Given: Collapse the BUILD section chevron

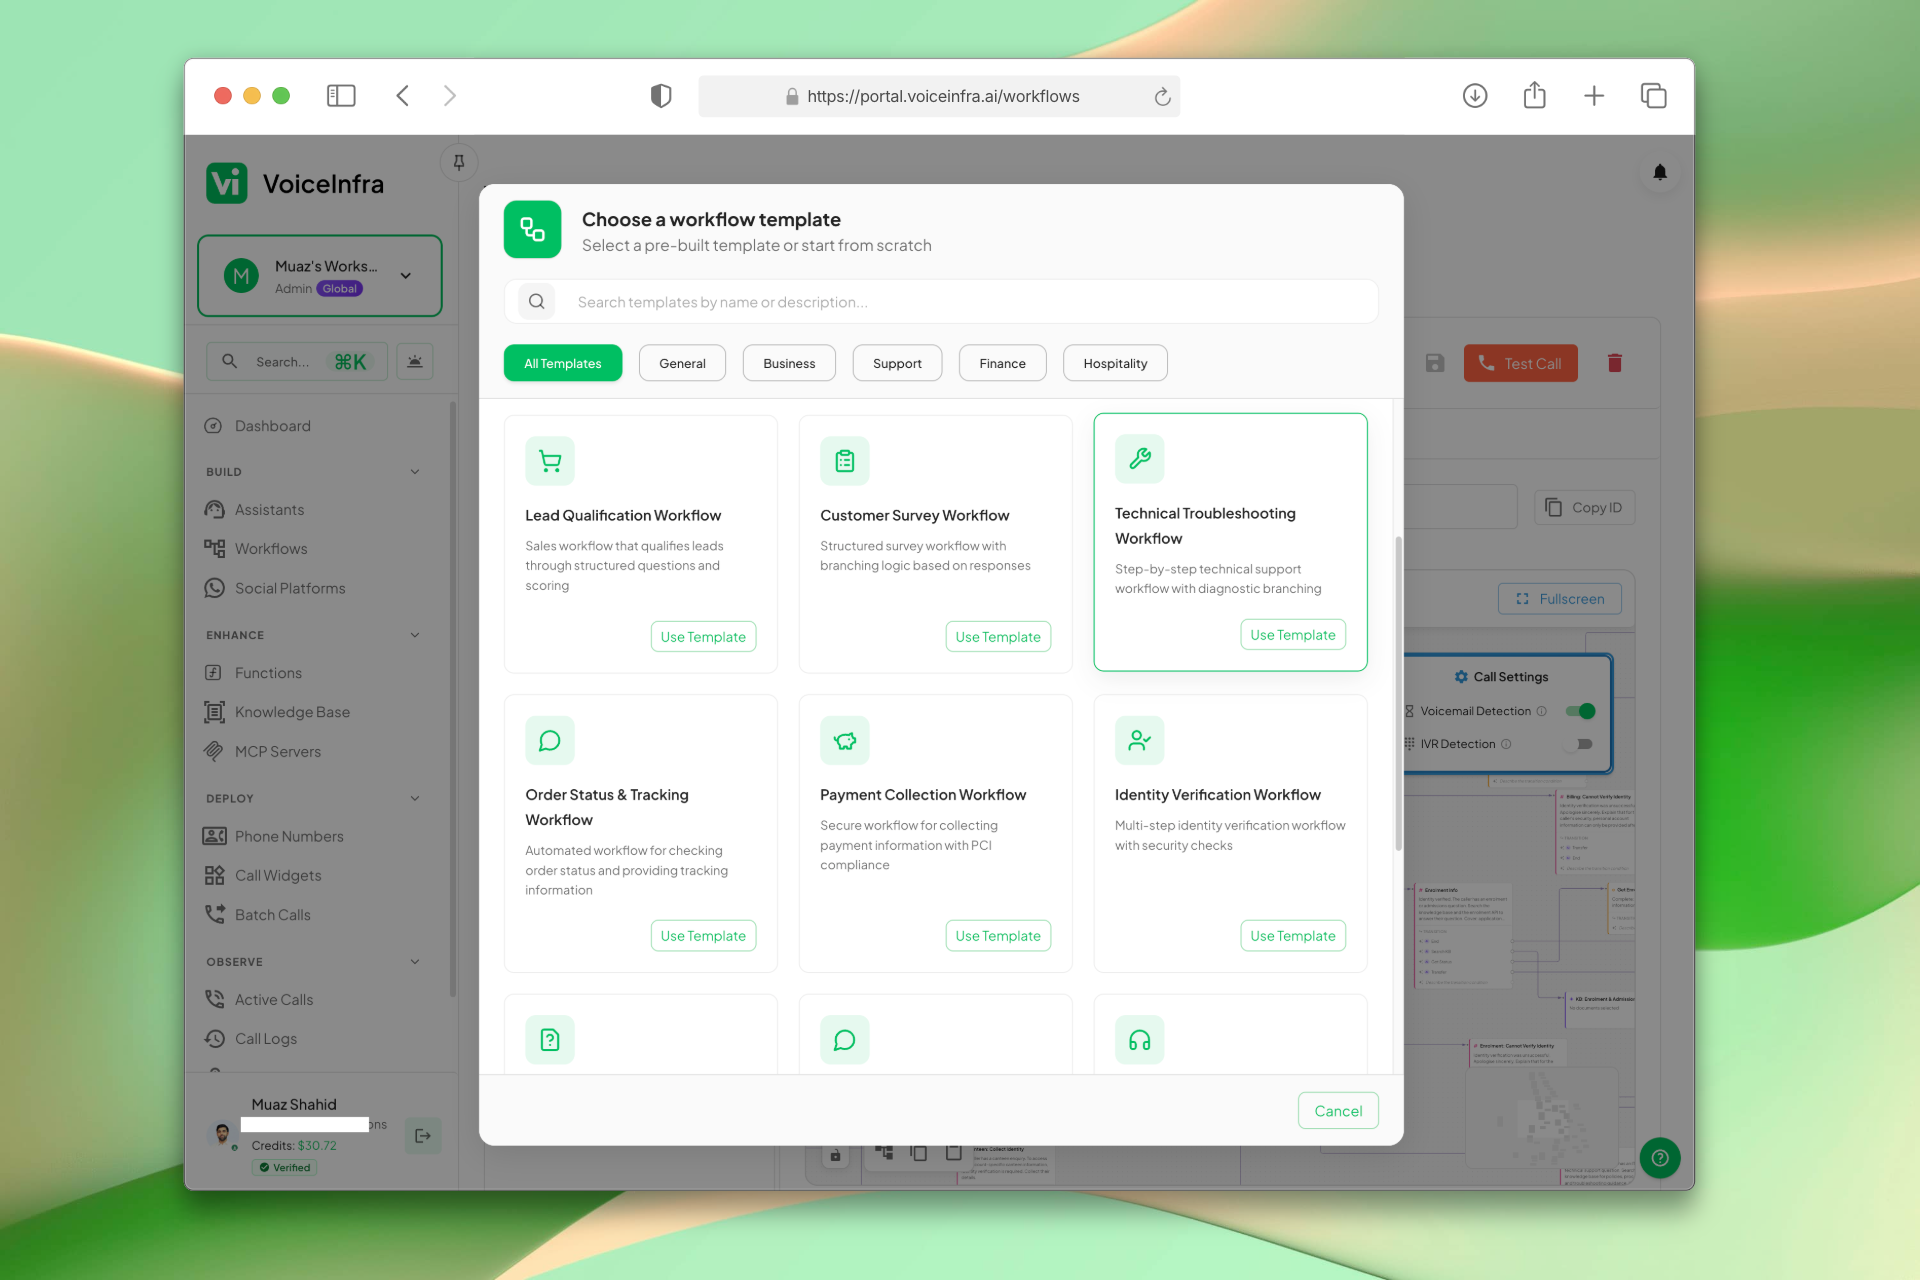Looking at the screenshot, I should coord(415,472).
